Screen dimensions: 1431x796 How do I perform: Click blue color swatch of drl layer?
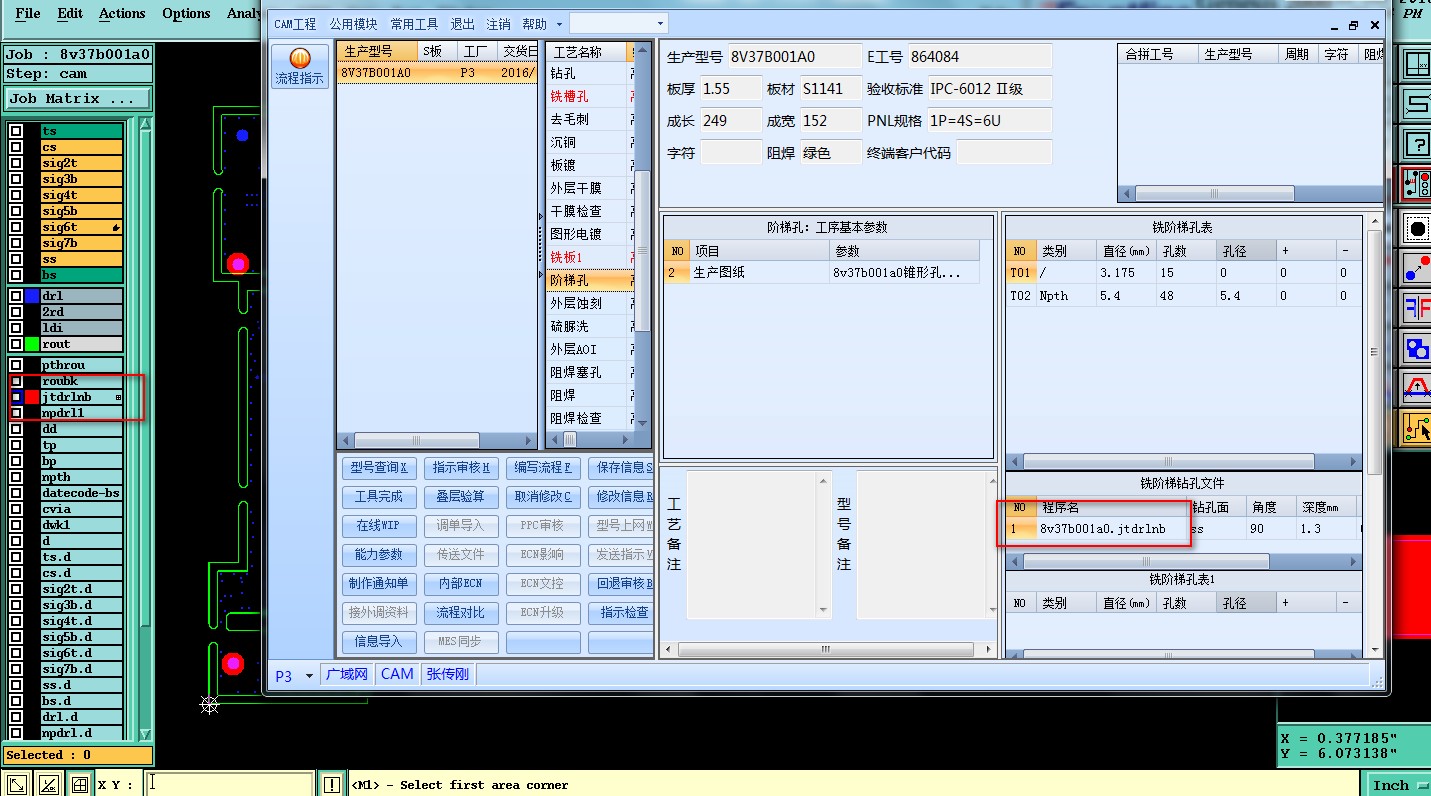[x=32, y=296]
